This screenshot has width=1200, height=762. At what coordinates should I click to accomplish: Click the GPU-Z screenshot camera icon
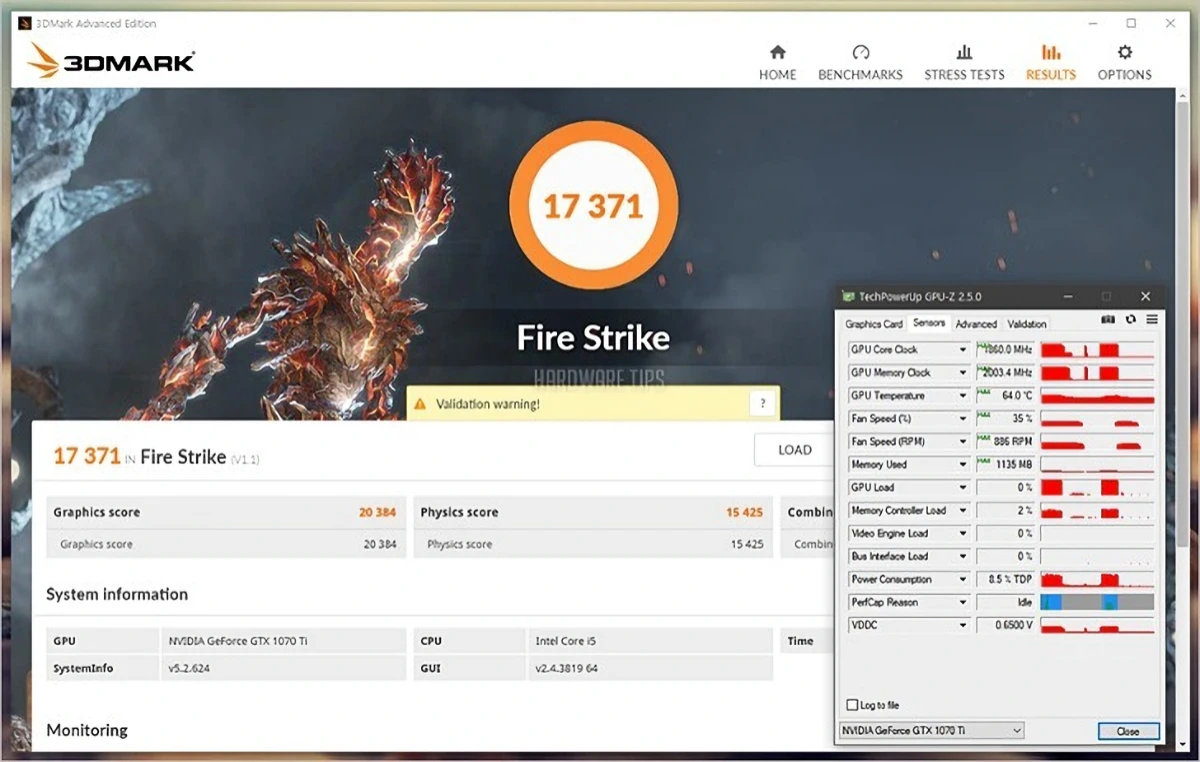tap(1108, 320)
